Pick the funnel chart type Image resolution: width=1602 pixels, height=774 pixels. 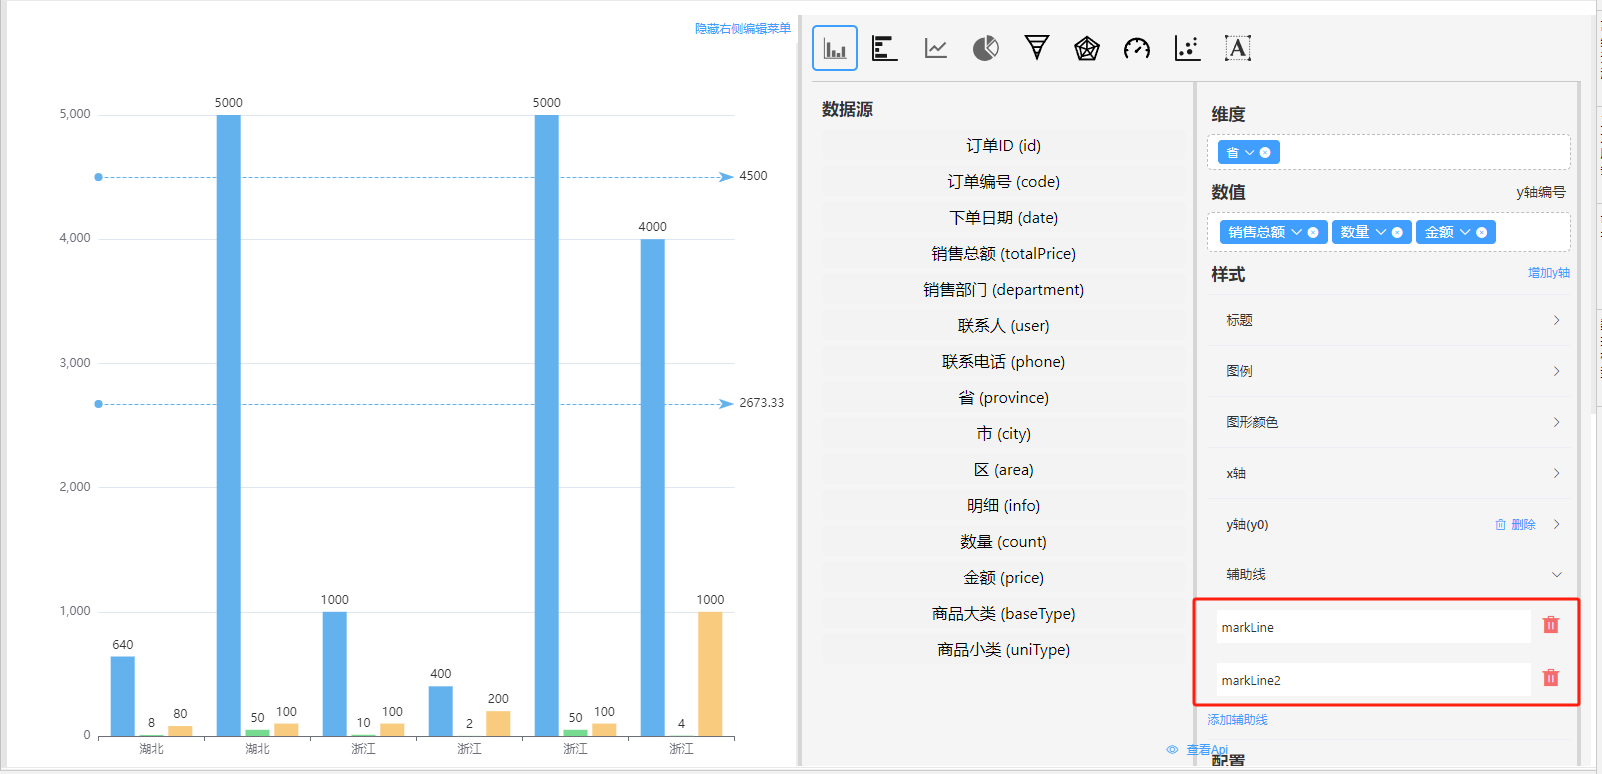point(1037,48)
